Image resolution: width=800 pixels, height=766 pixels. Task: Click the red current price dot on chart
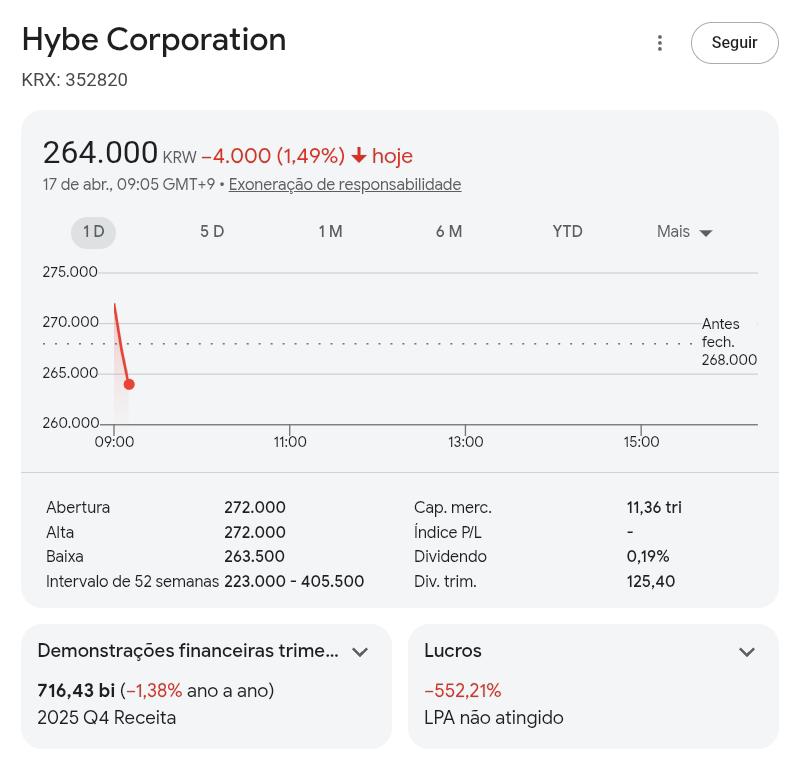[129, 384]
